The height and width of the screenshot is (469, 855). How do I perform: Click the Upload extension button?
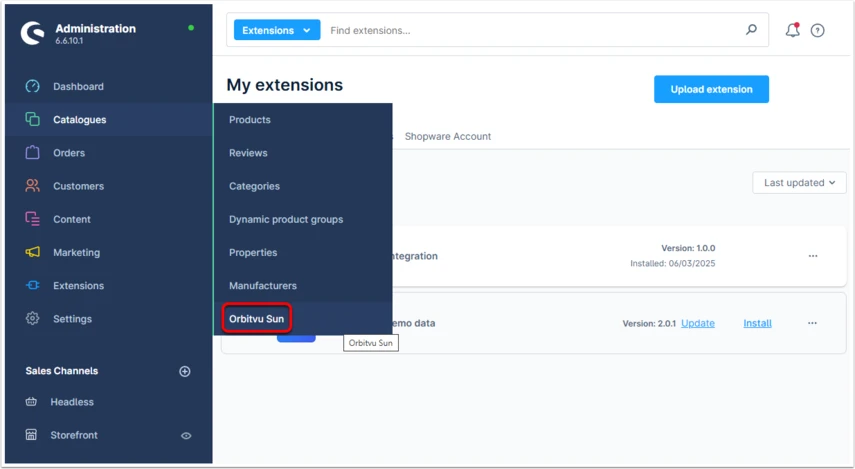(x=712, y=89)
